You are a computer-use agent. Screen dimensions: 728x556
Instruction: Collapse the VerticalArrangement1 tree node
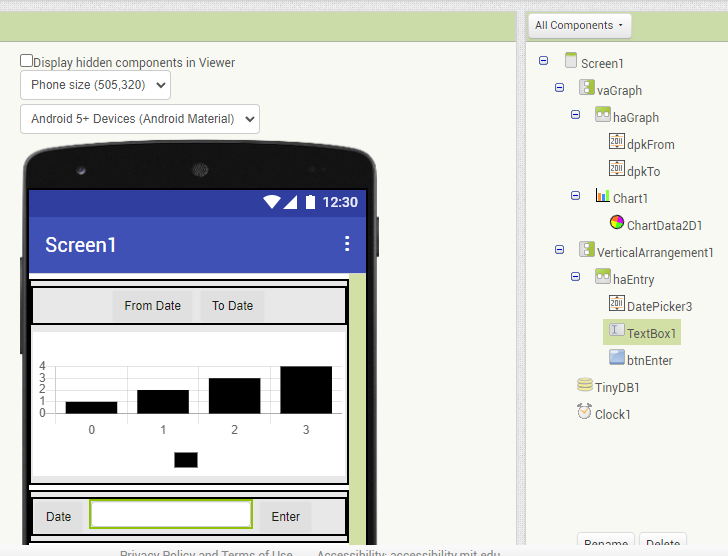pyautogui.click(x=560, y=251)
